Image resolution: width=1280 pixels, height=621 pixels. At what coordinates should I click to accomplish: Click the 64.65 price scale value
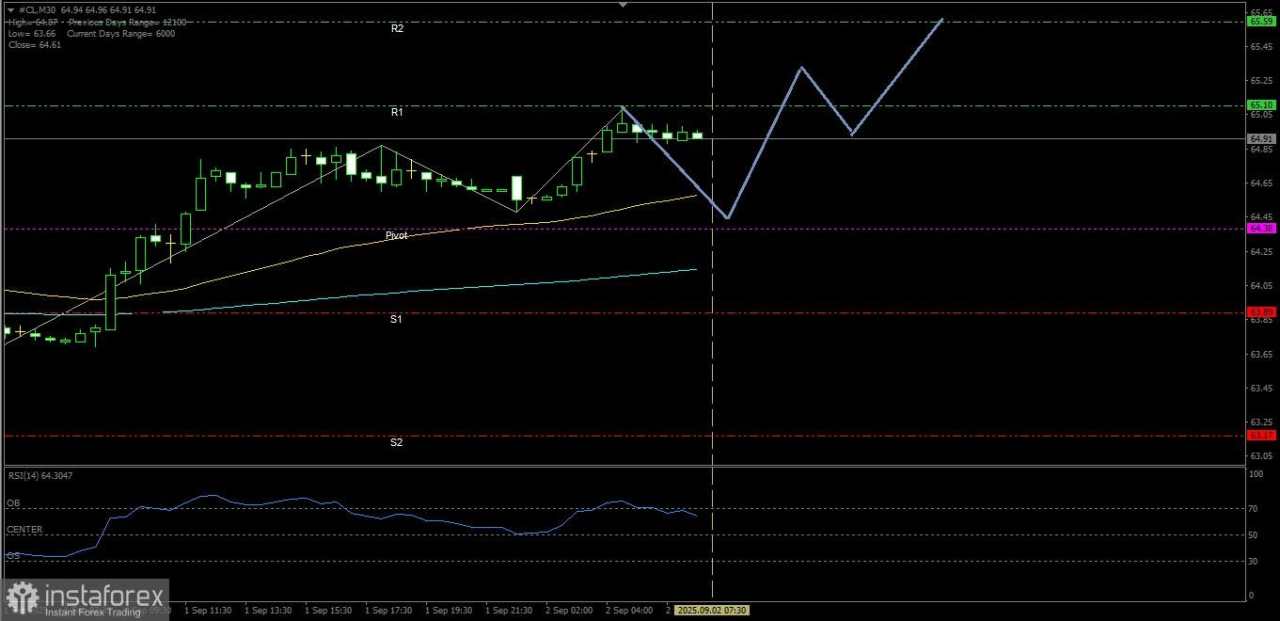click(x=1264, y=184)
